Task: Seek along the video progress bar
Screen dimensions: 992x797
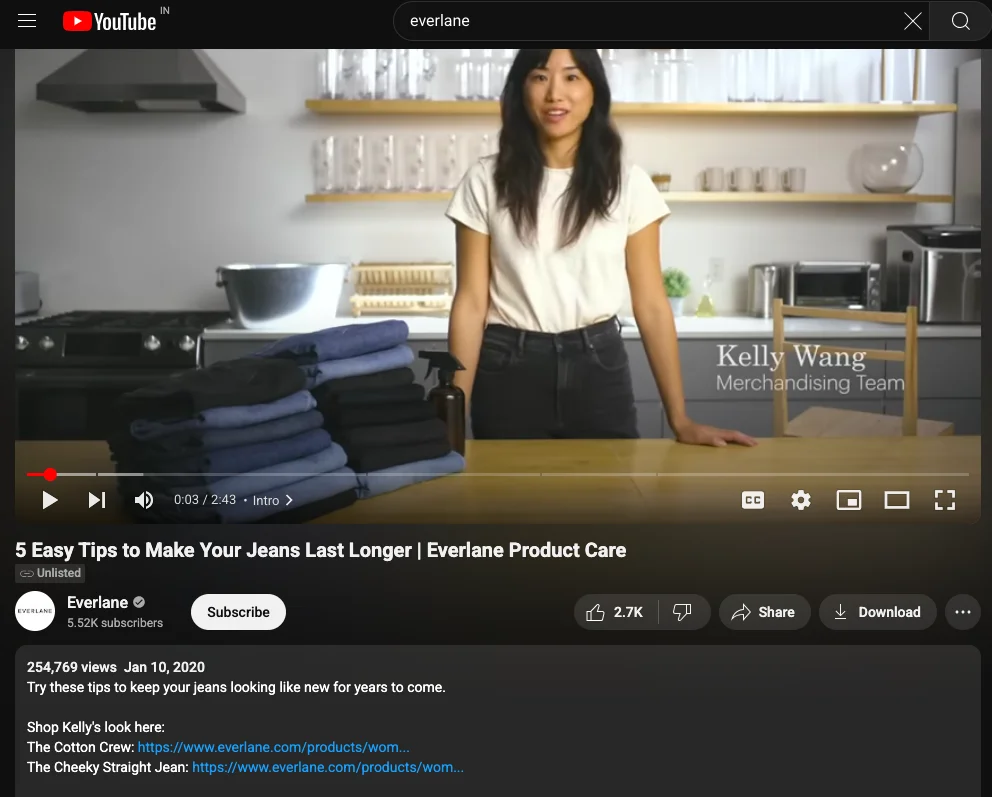Action: click(x=497, y=474)
